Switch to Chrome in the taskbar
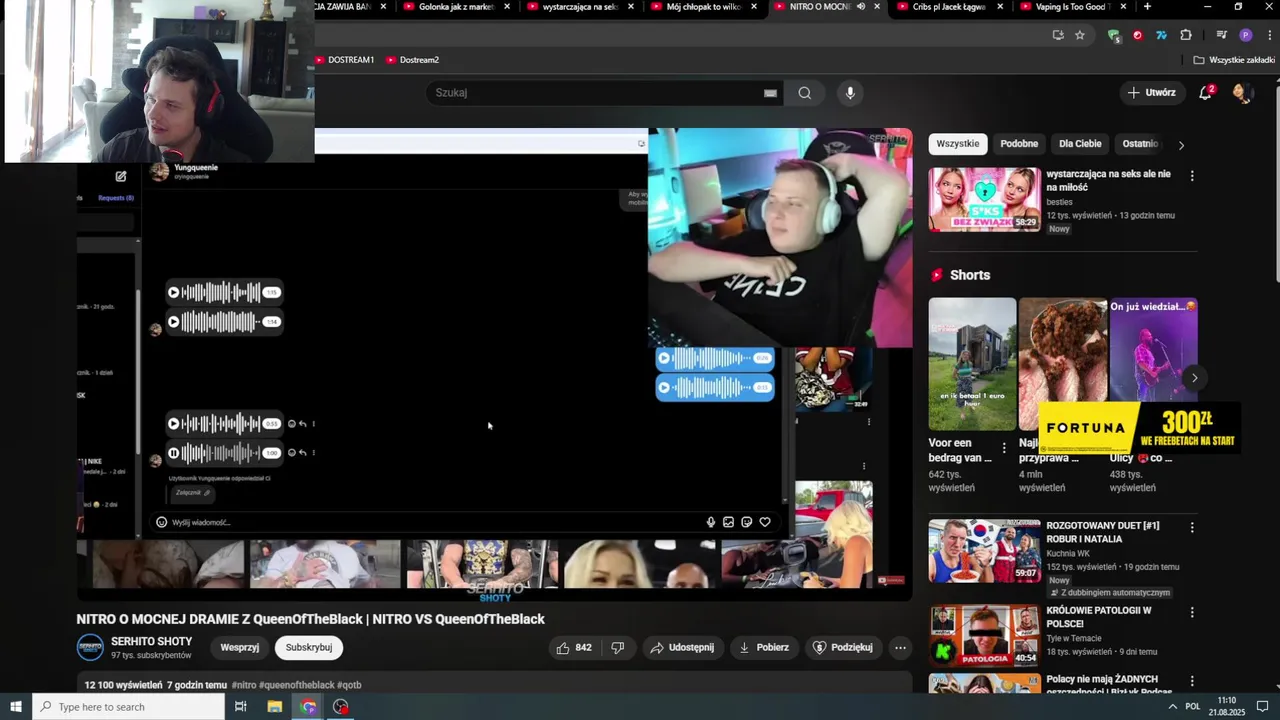Viewport: 1280px width, 720px height. (308, 707)
